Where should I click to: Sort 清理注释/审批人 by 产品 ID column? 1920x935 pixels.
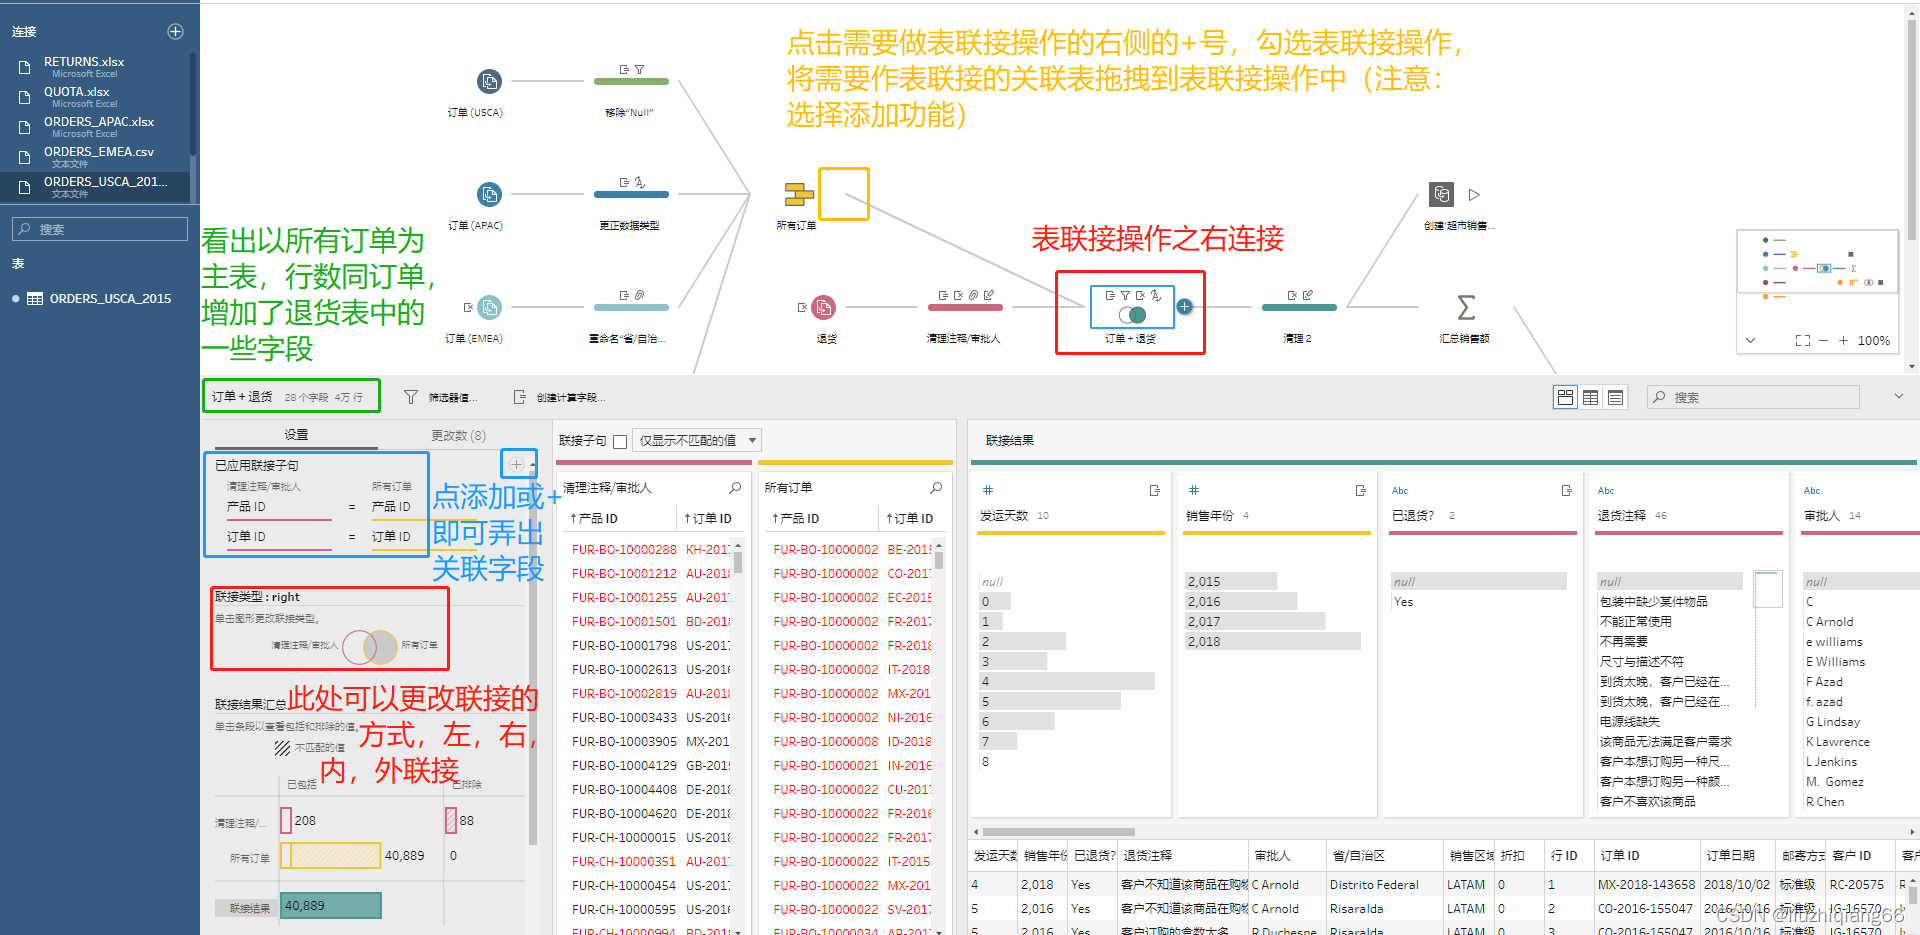594,518
